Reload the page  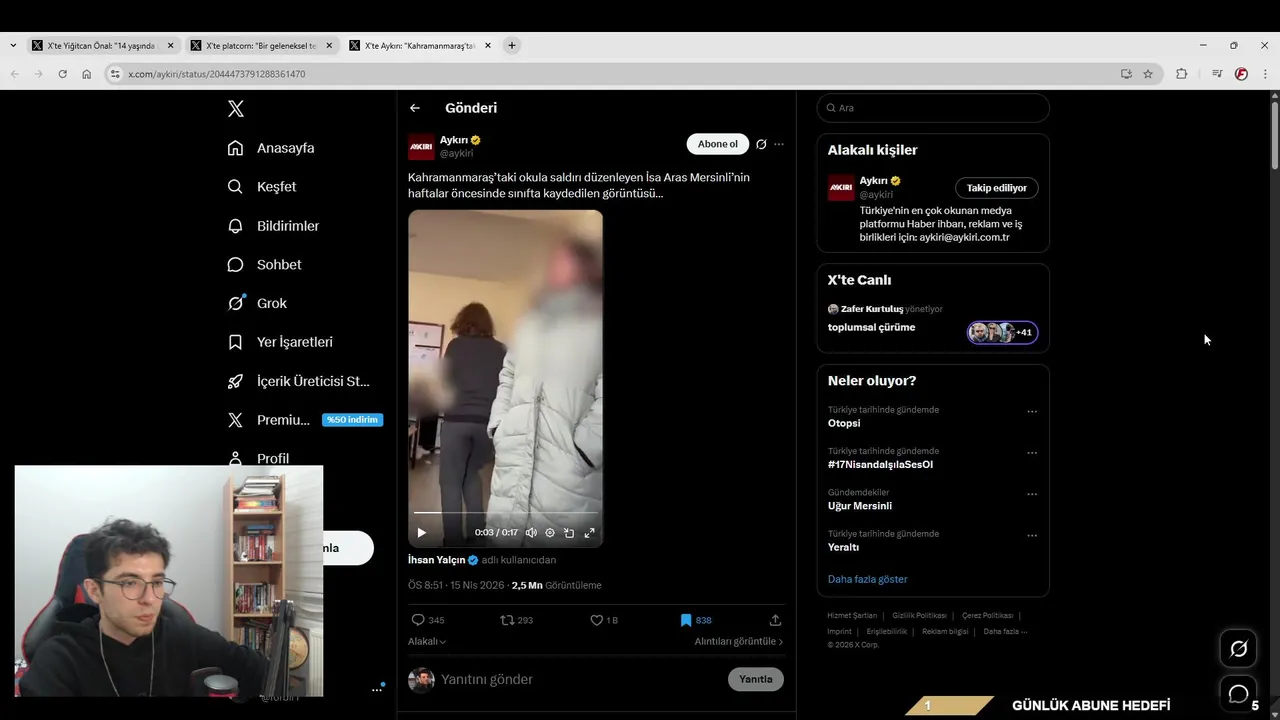click(x=62, y=74)
